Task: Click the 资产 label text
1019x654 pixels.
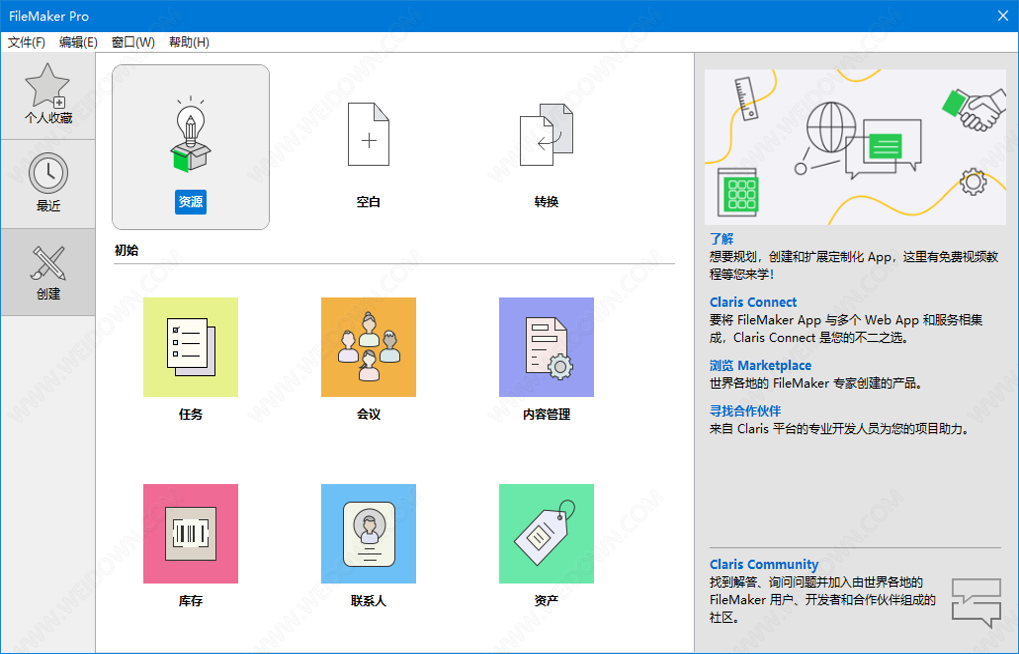Action: click(547, 601)
